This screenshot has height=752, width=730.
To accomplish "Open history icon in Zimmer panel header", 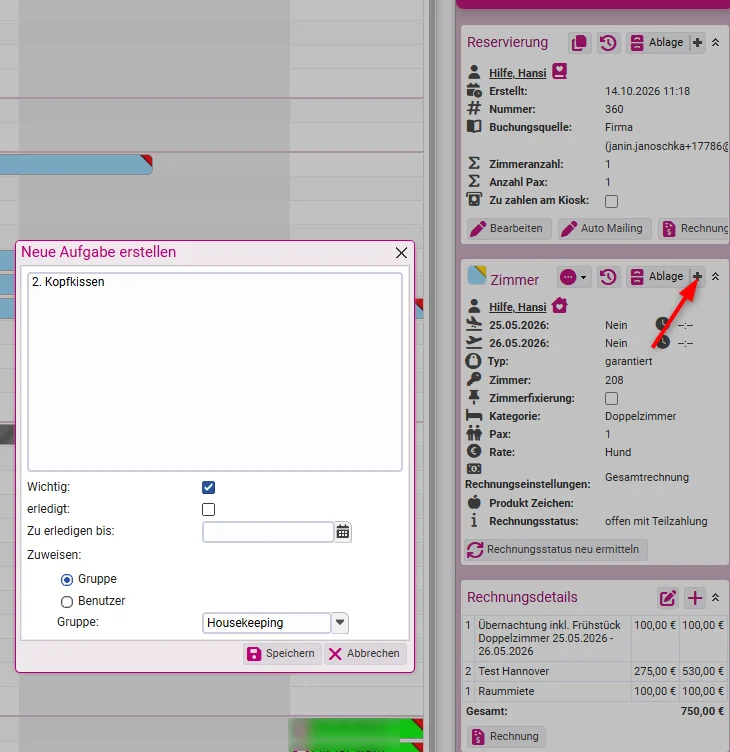I will 608,277.
